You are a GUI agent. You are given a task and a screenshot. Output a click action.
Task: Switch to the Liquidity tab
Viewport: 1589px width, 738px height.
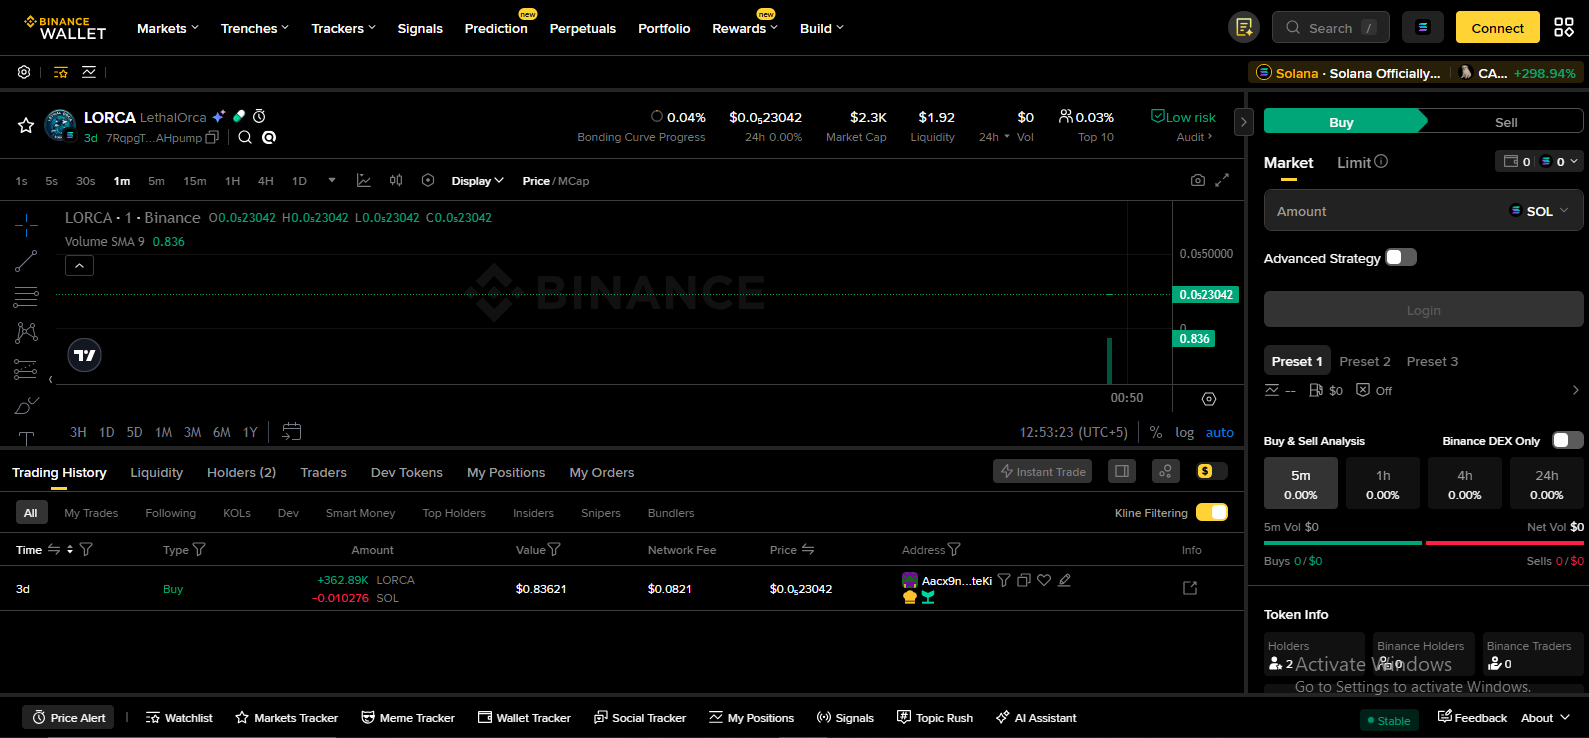tap(157, 472)
